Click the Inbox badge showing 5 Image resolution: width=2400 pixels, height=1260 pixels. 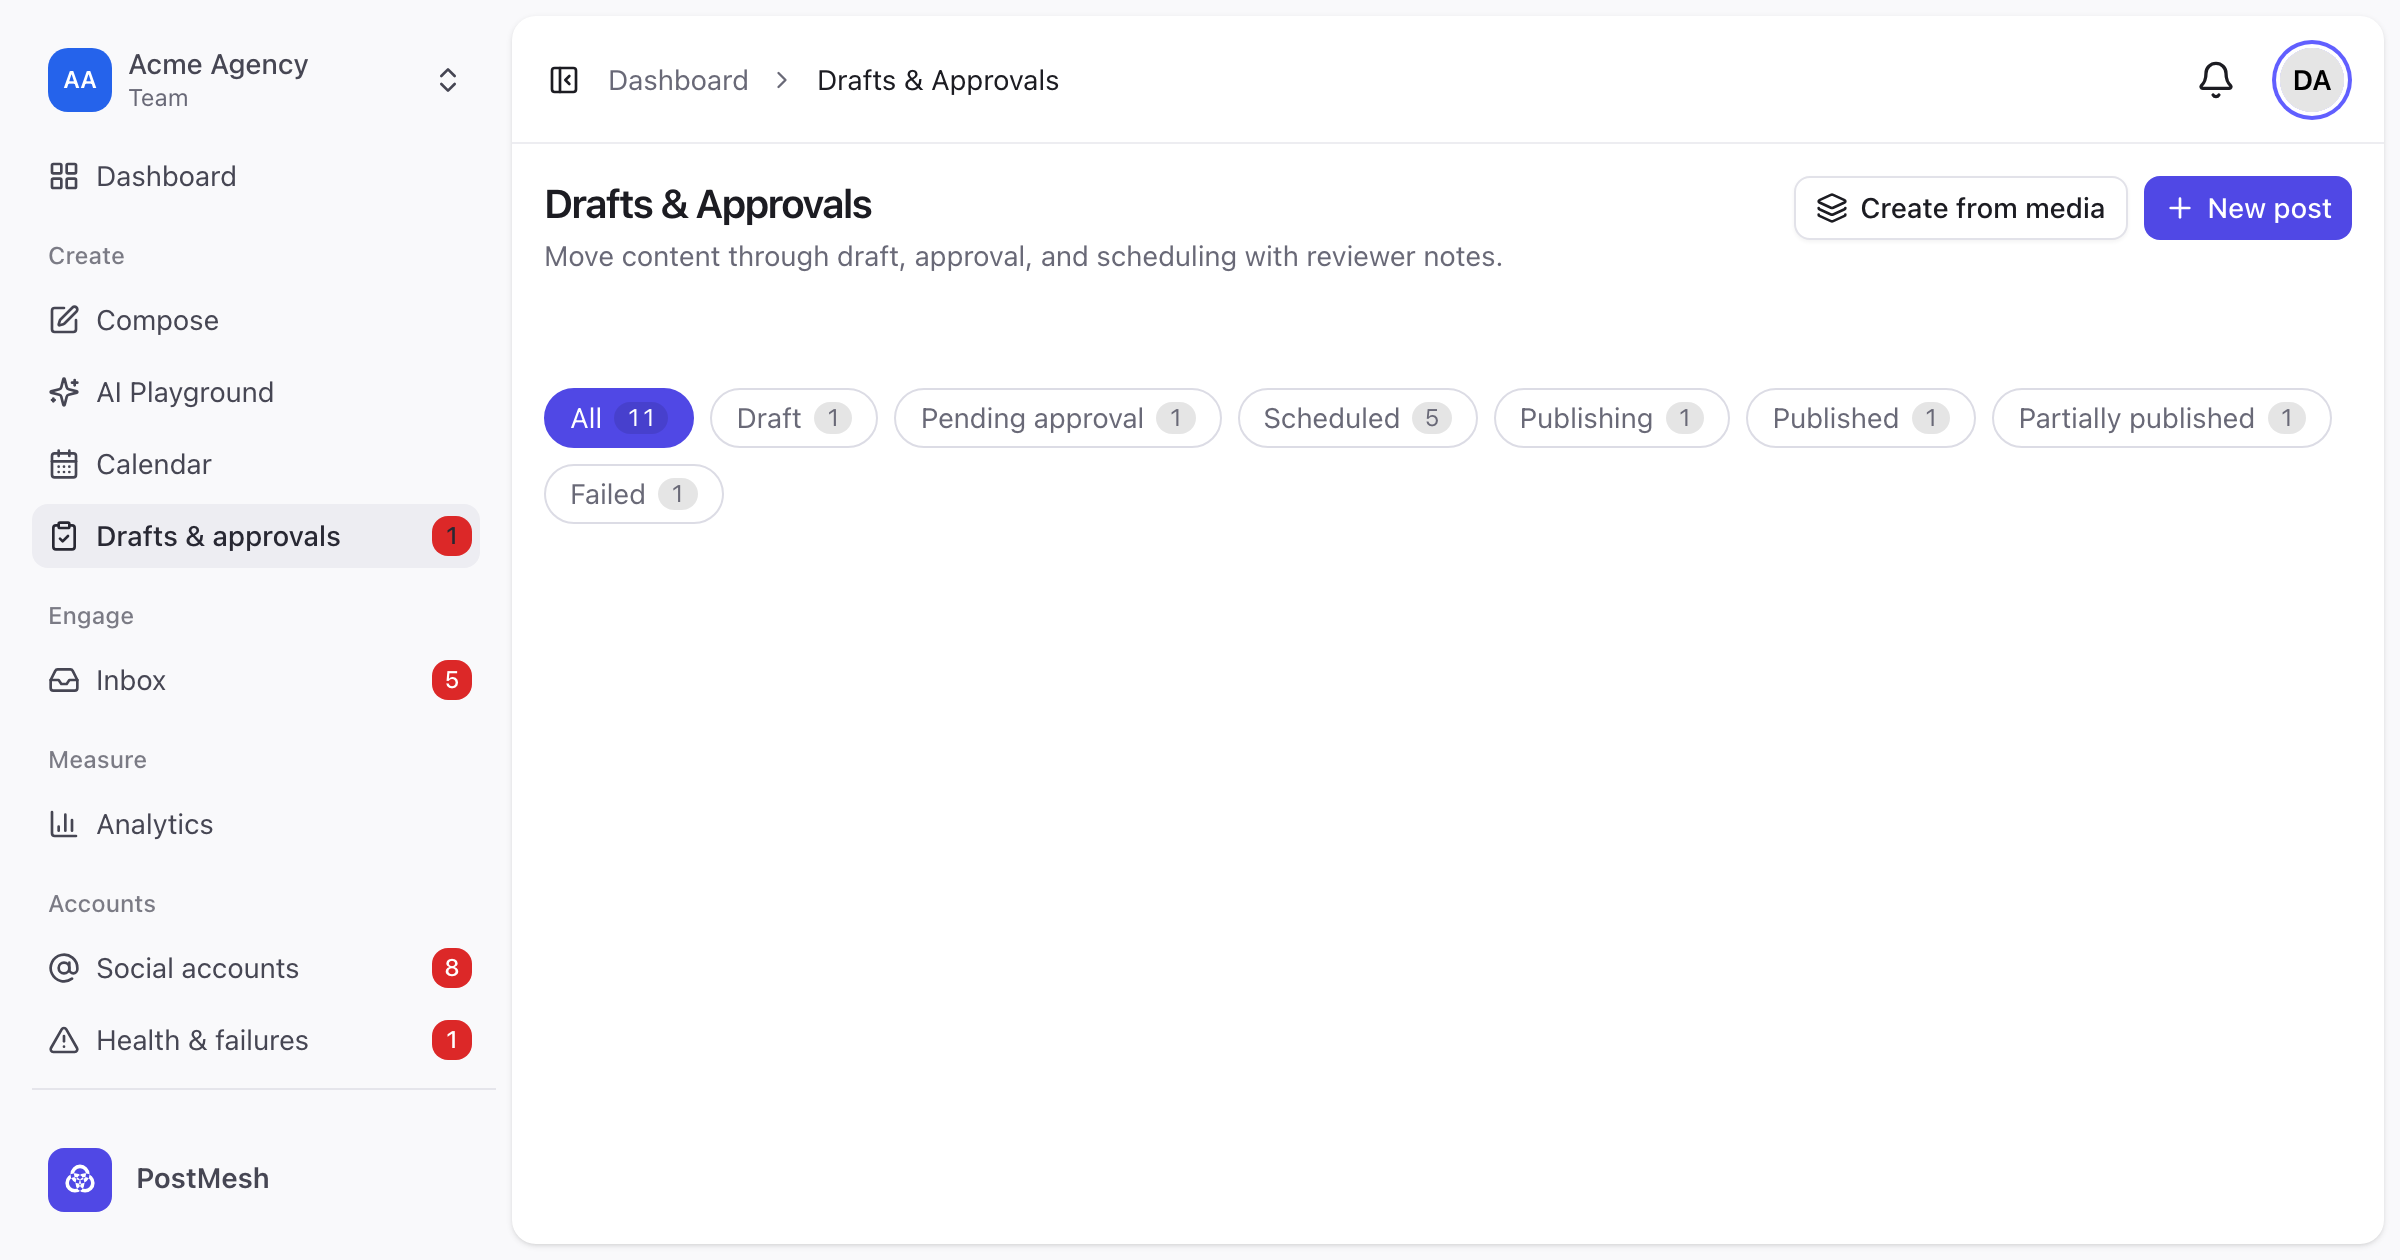[x=452, y=680]
